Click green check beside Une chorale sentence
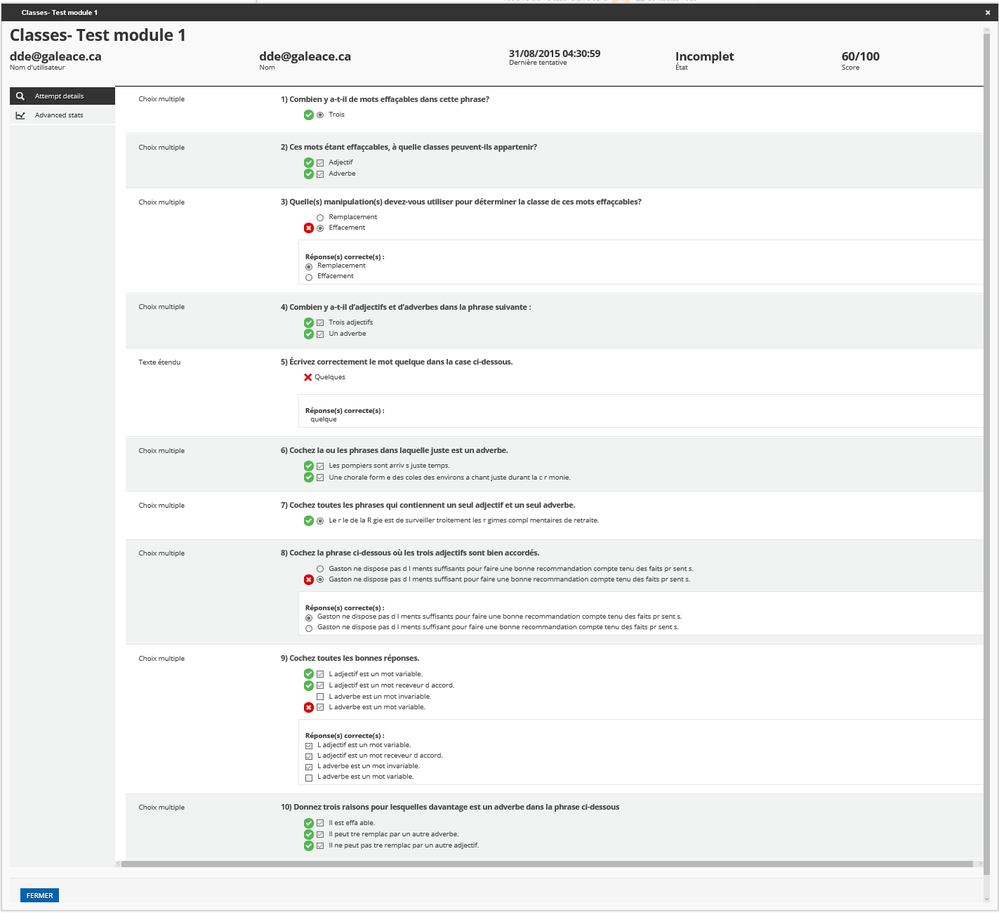Image resolution: width=999 pixels, height=913 pixels. (308, 477)
